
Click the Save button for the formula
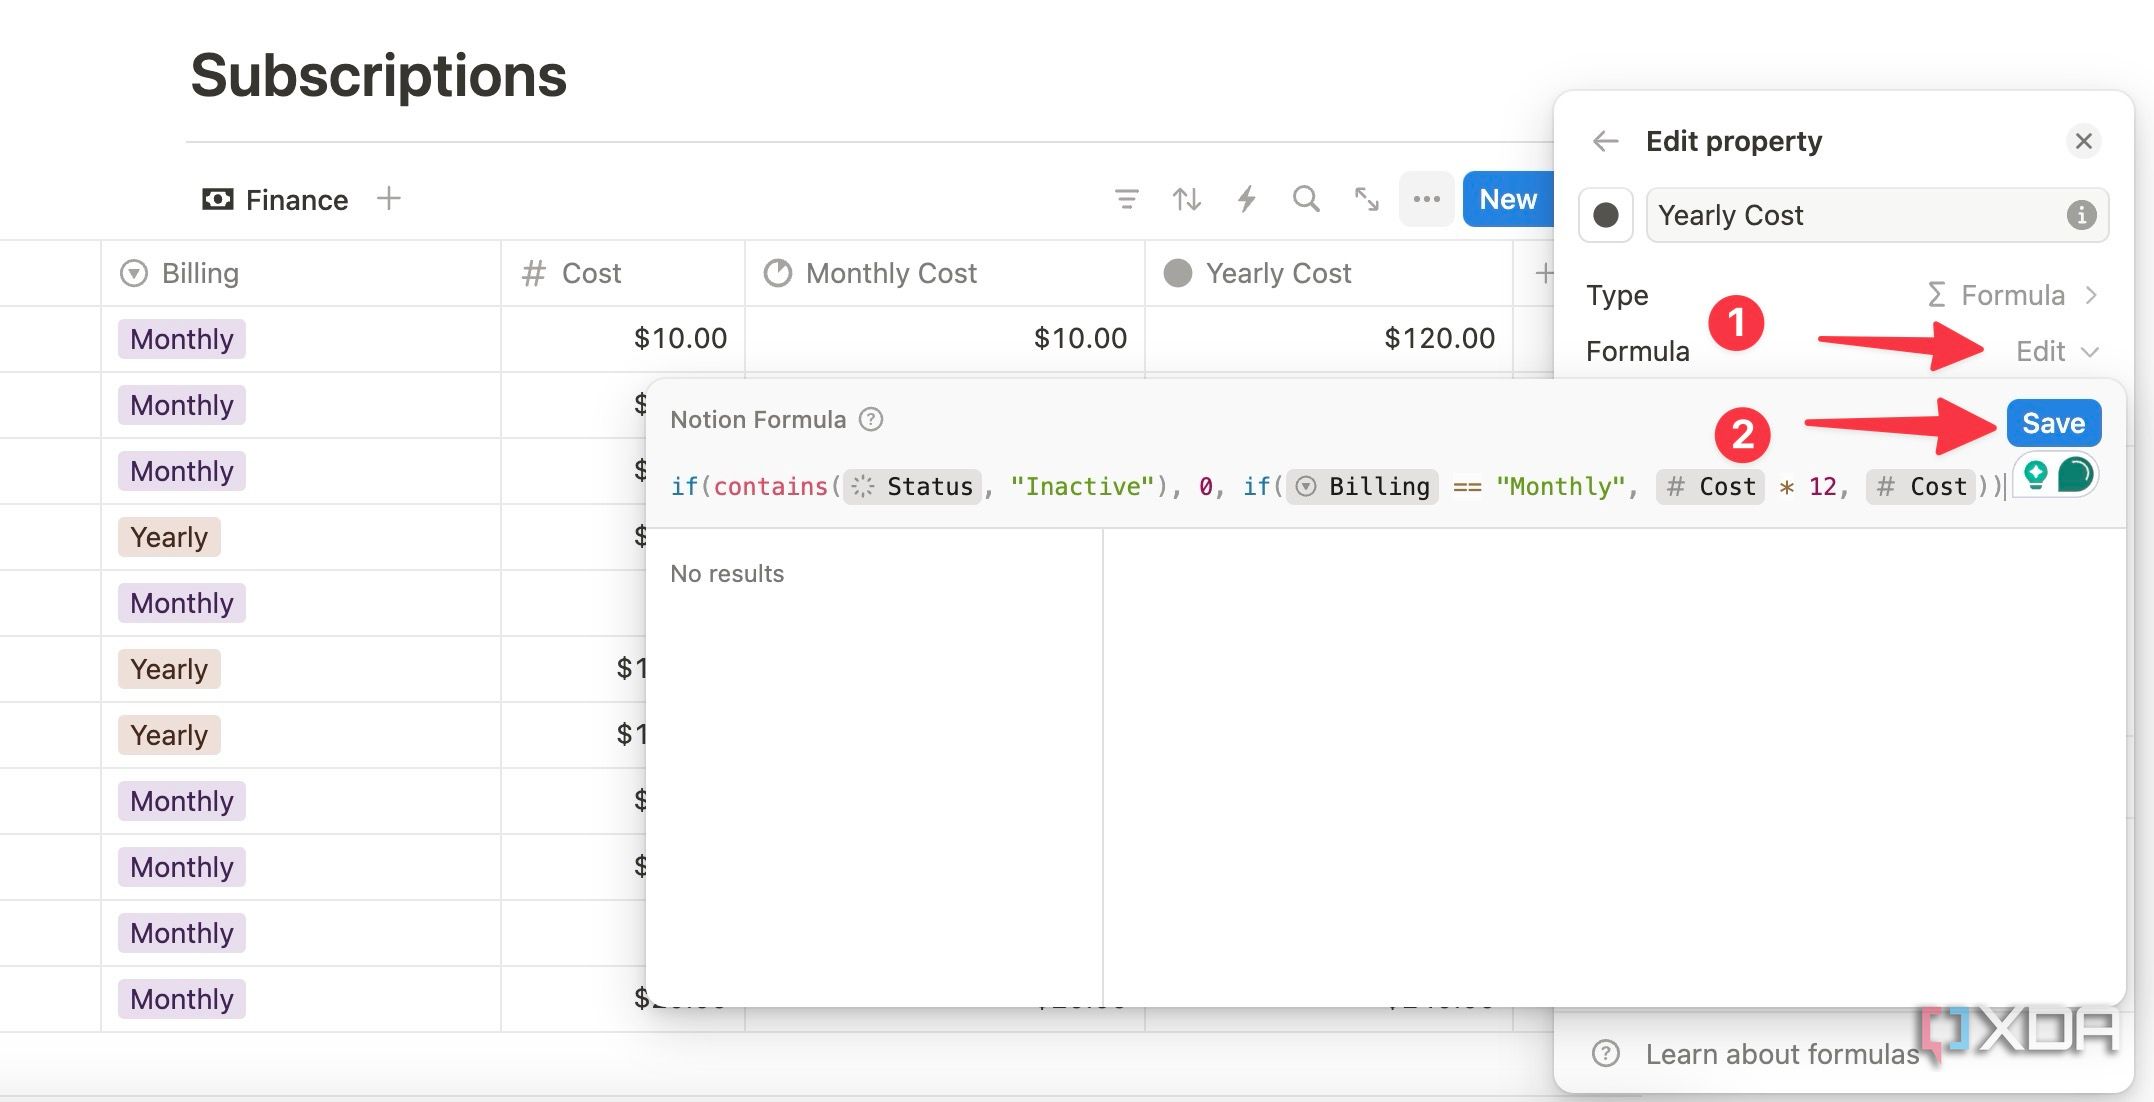(2053, 423)
